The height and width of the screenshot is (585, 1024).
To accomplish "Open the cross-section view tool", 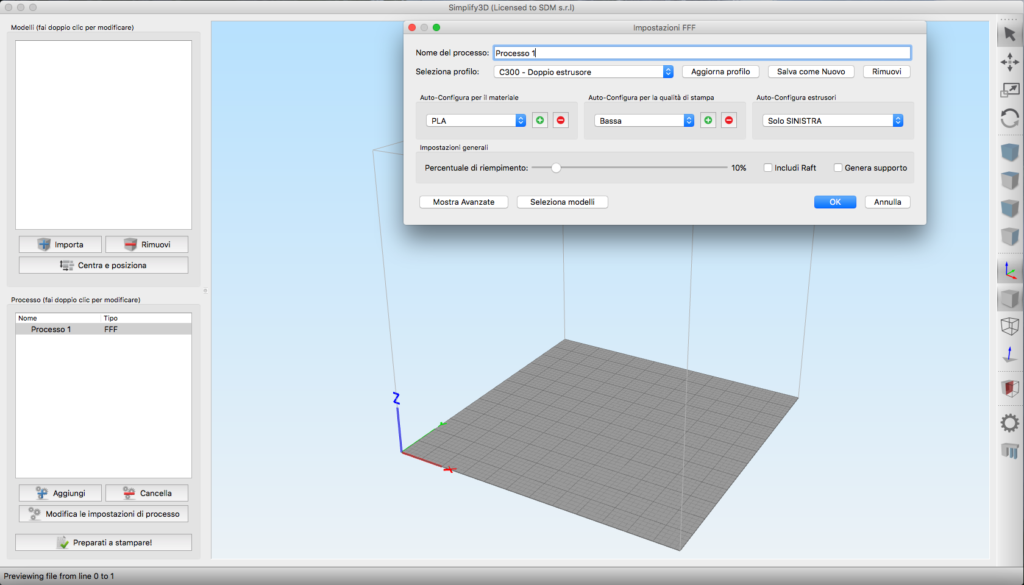I will coord(1009,388).
